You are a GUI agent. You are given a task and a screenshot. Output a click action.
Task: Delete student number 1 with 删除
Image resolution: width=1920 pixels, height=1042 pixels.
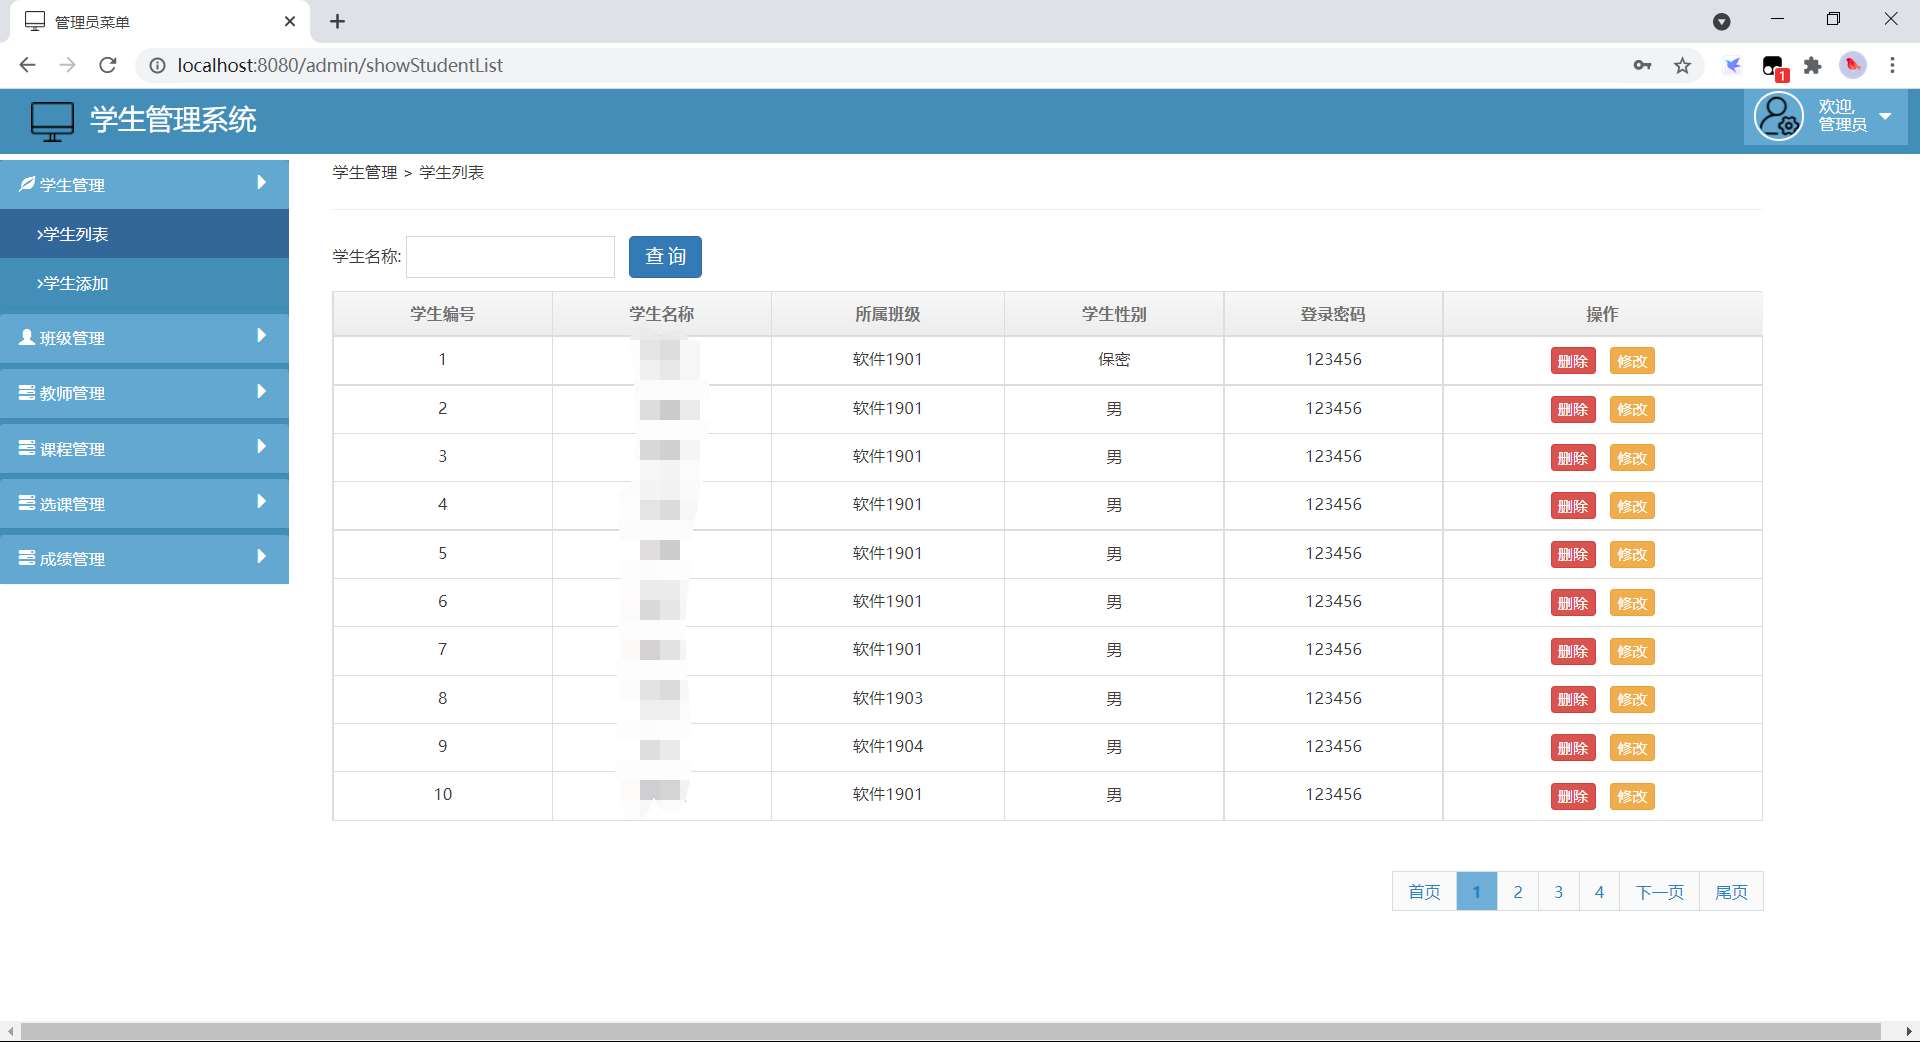point(1572,361)
